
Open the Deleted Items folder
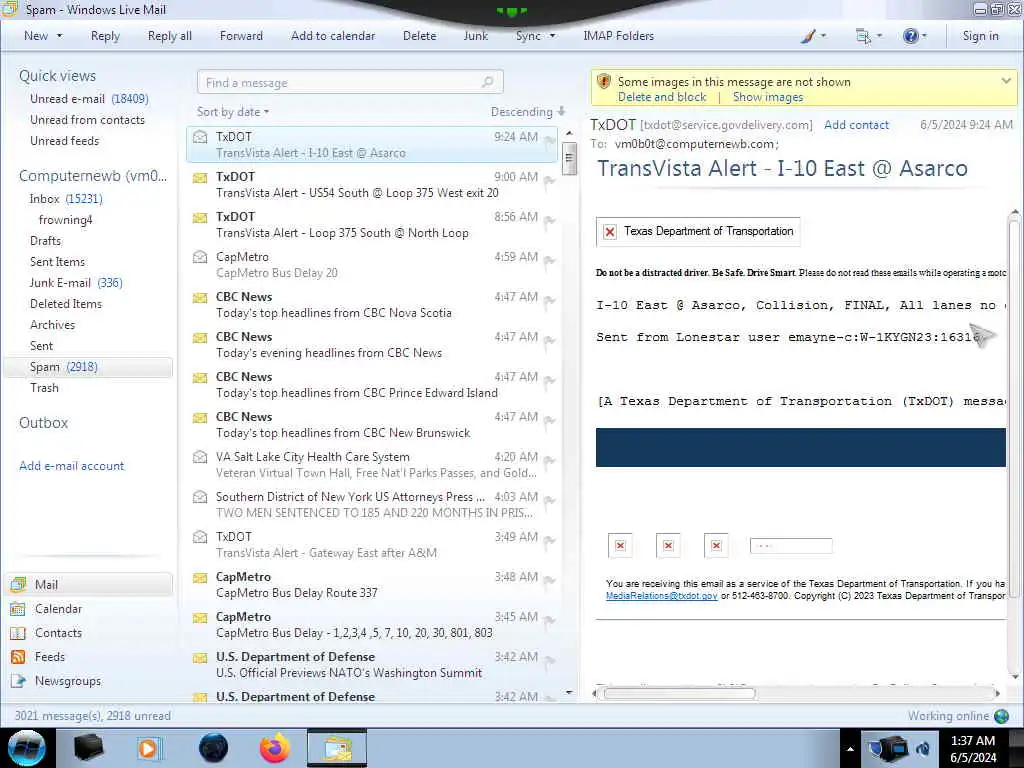click(66, 304)
